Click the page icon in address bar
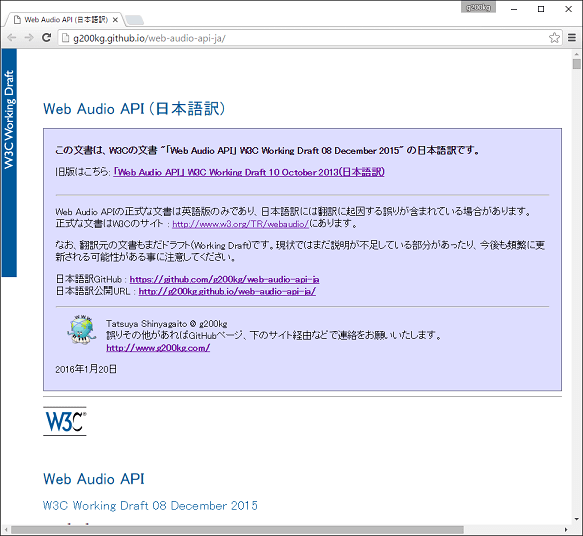Viewport: 583px width, 536px height. point(65,38)
